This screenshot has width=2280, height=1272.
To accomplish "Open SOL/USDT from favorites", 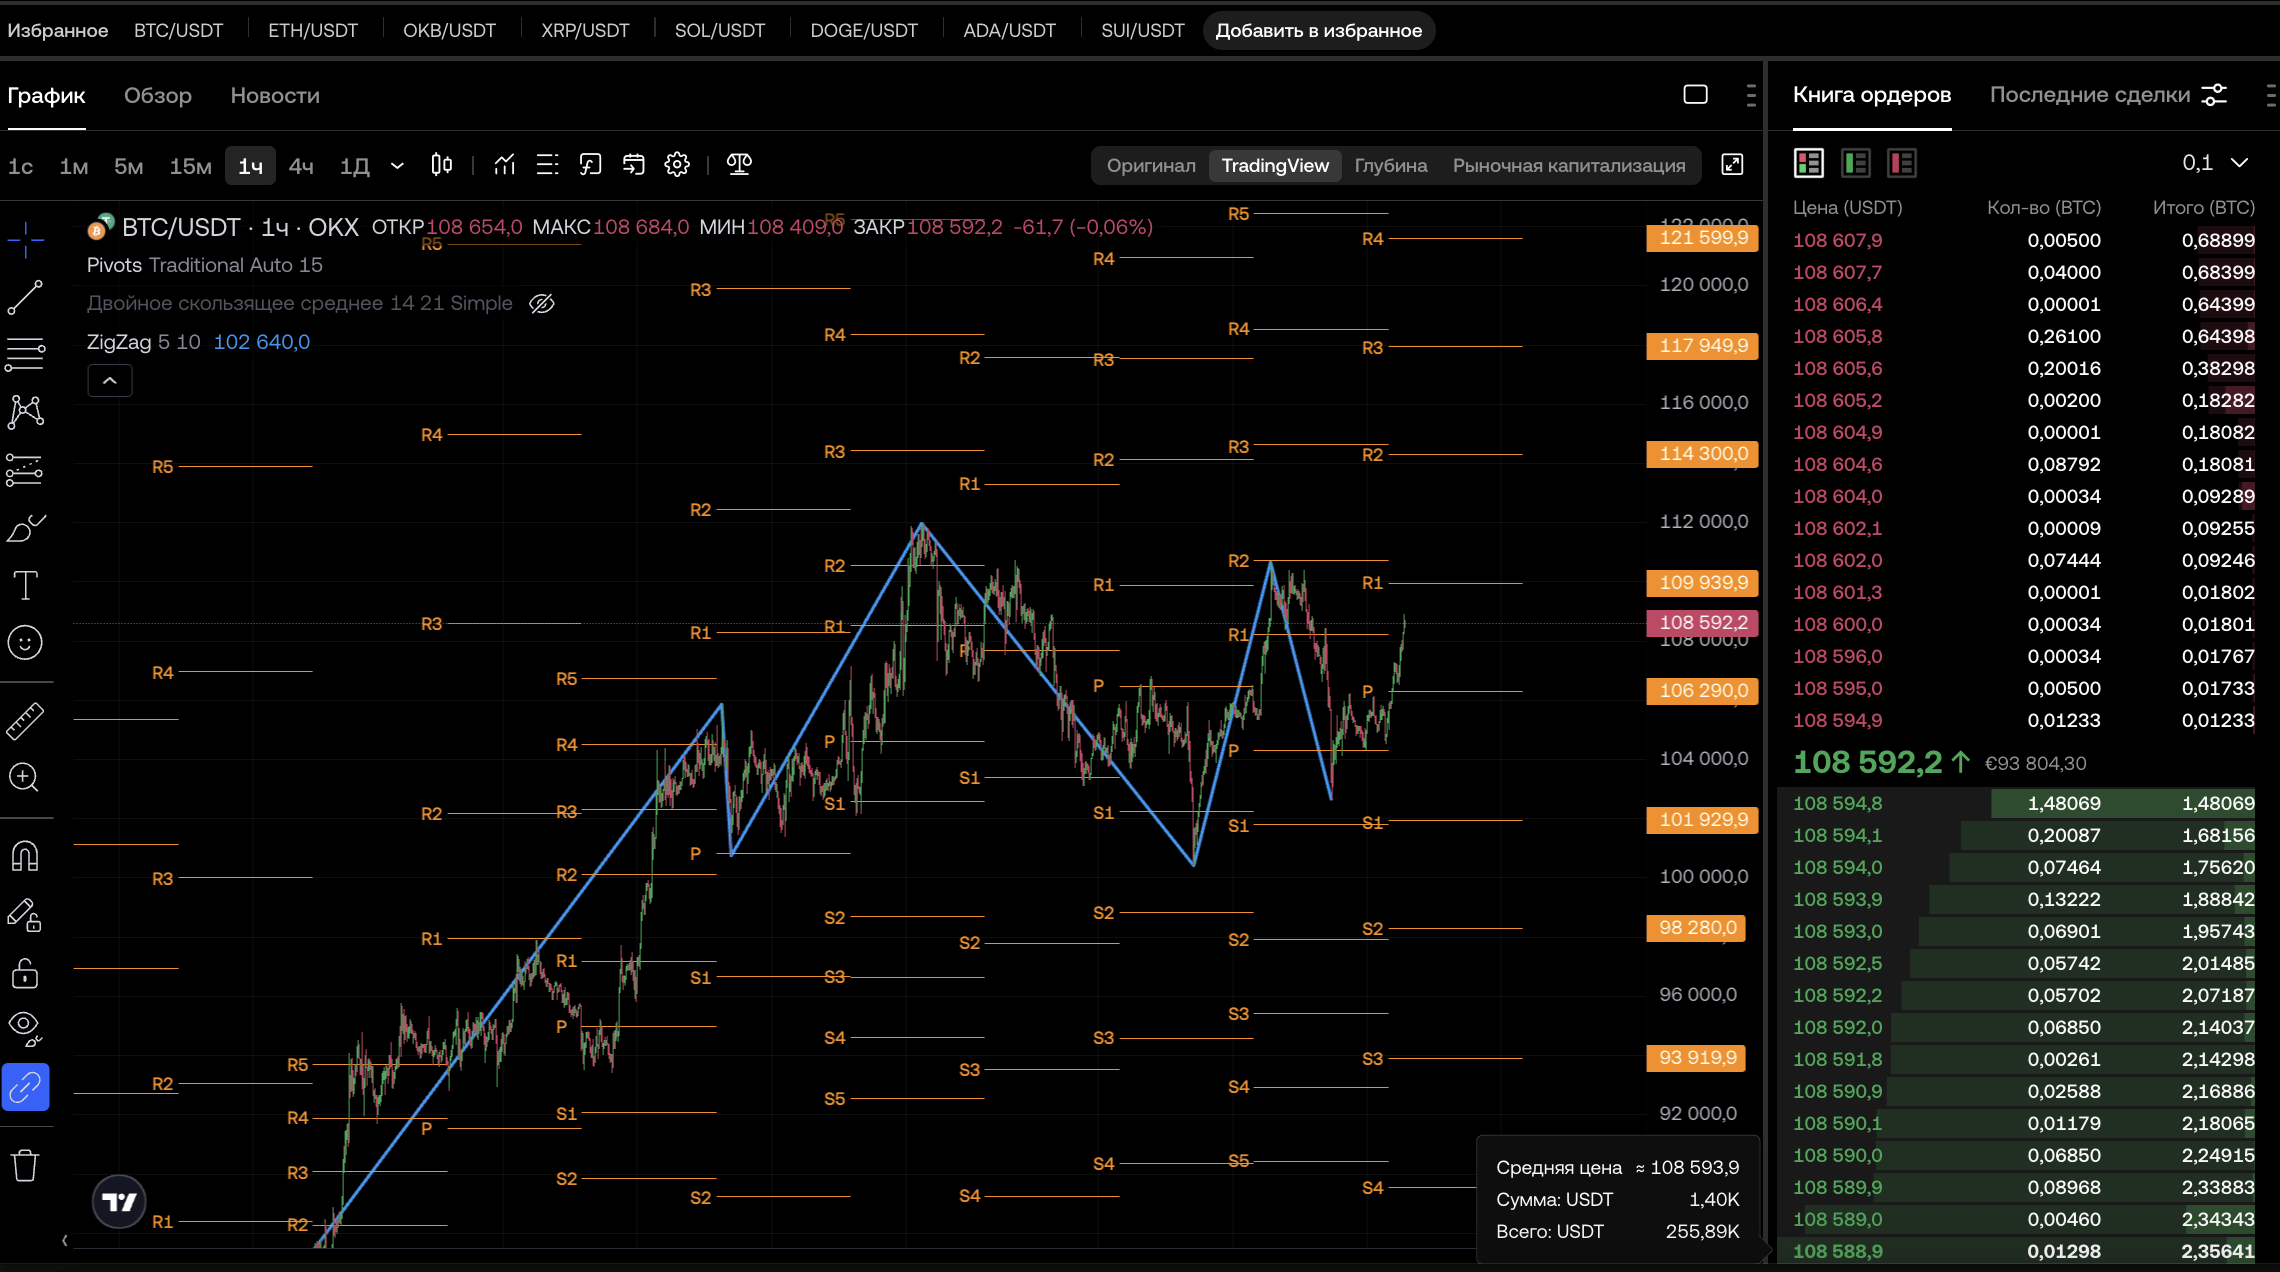I will (x=720, y=30).
